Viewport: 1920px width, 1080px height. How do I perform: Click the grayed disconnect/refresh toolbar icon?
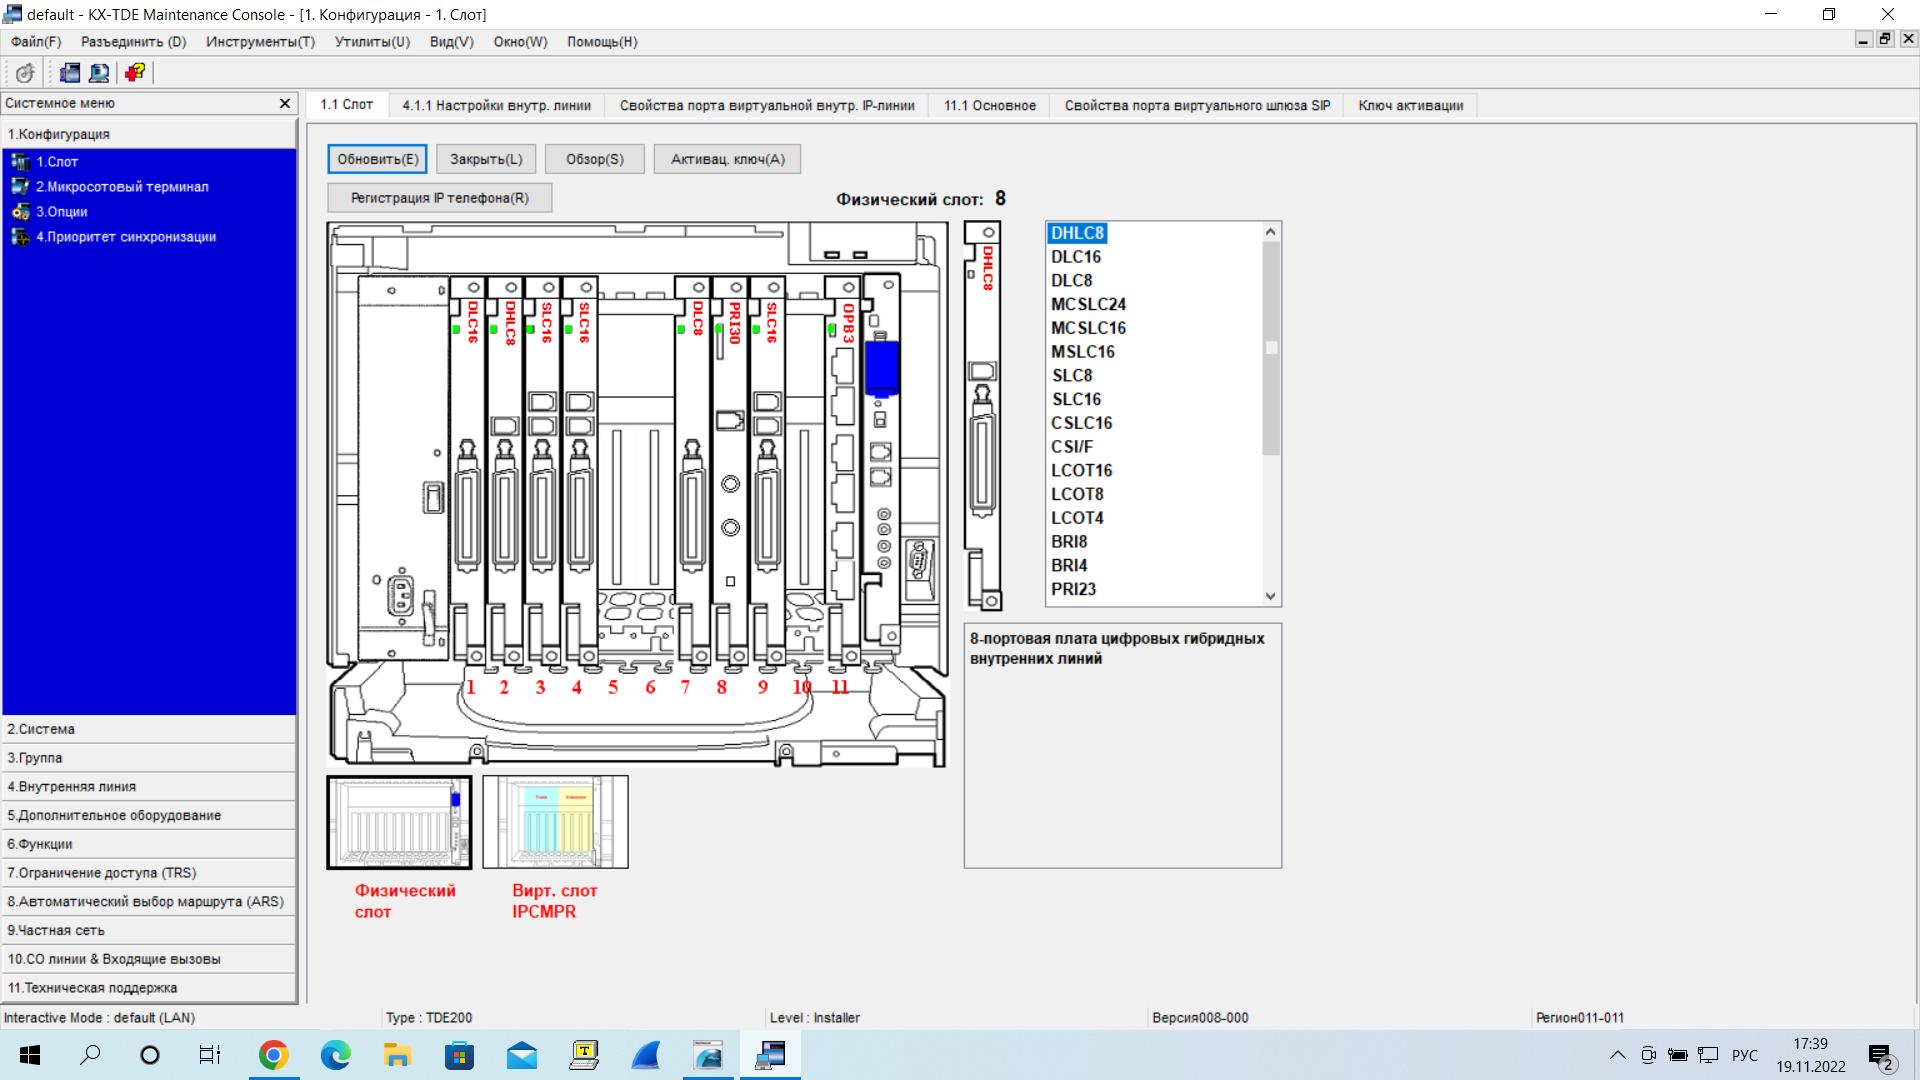pyautogui.click(x=25, y=73)
